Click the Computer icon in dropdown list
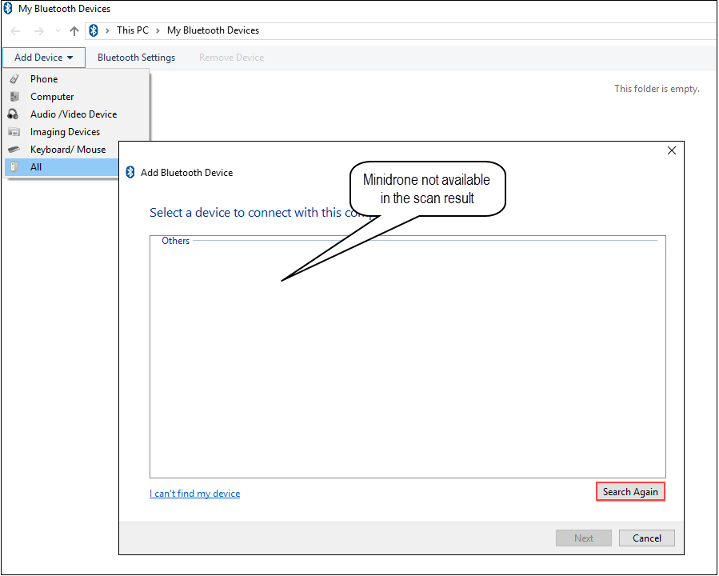Viewport: 719px width, 576px height. pyautogui.click(x=14, y=97)
